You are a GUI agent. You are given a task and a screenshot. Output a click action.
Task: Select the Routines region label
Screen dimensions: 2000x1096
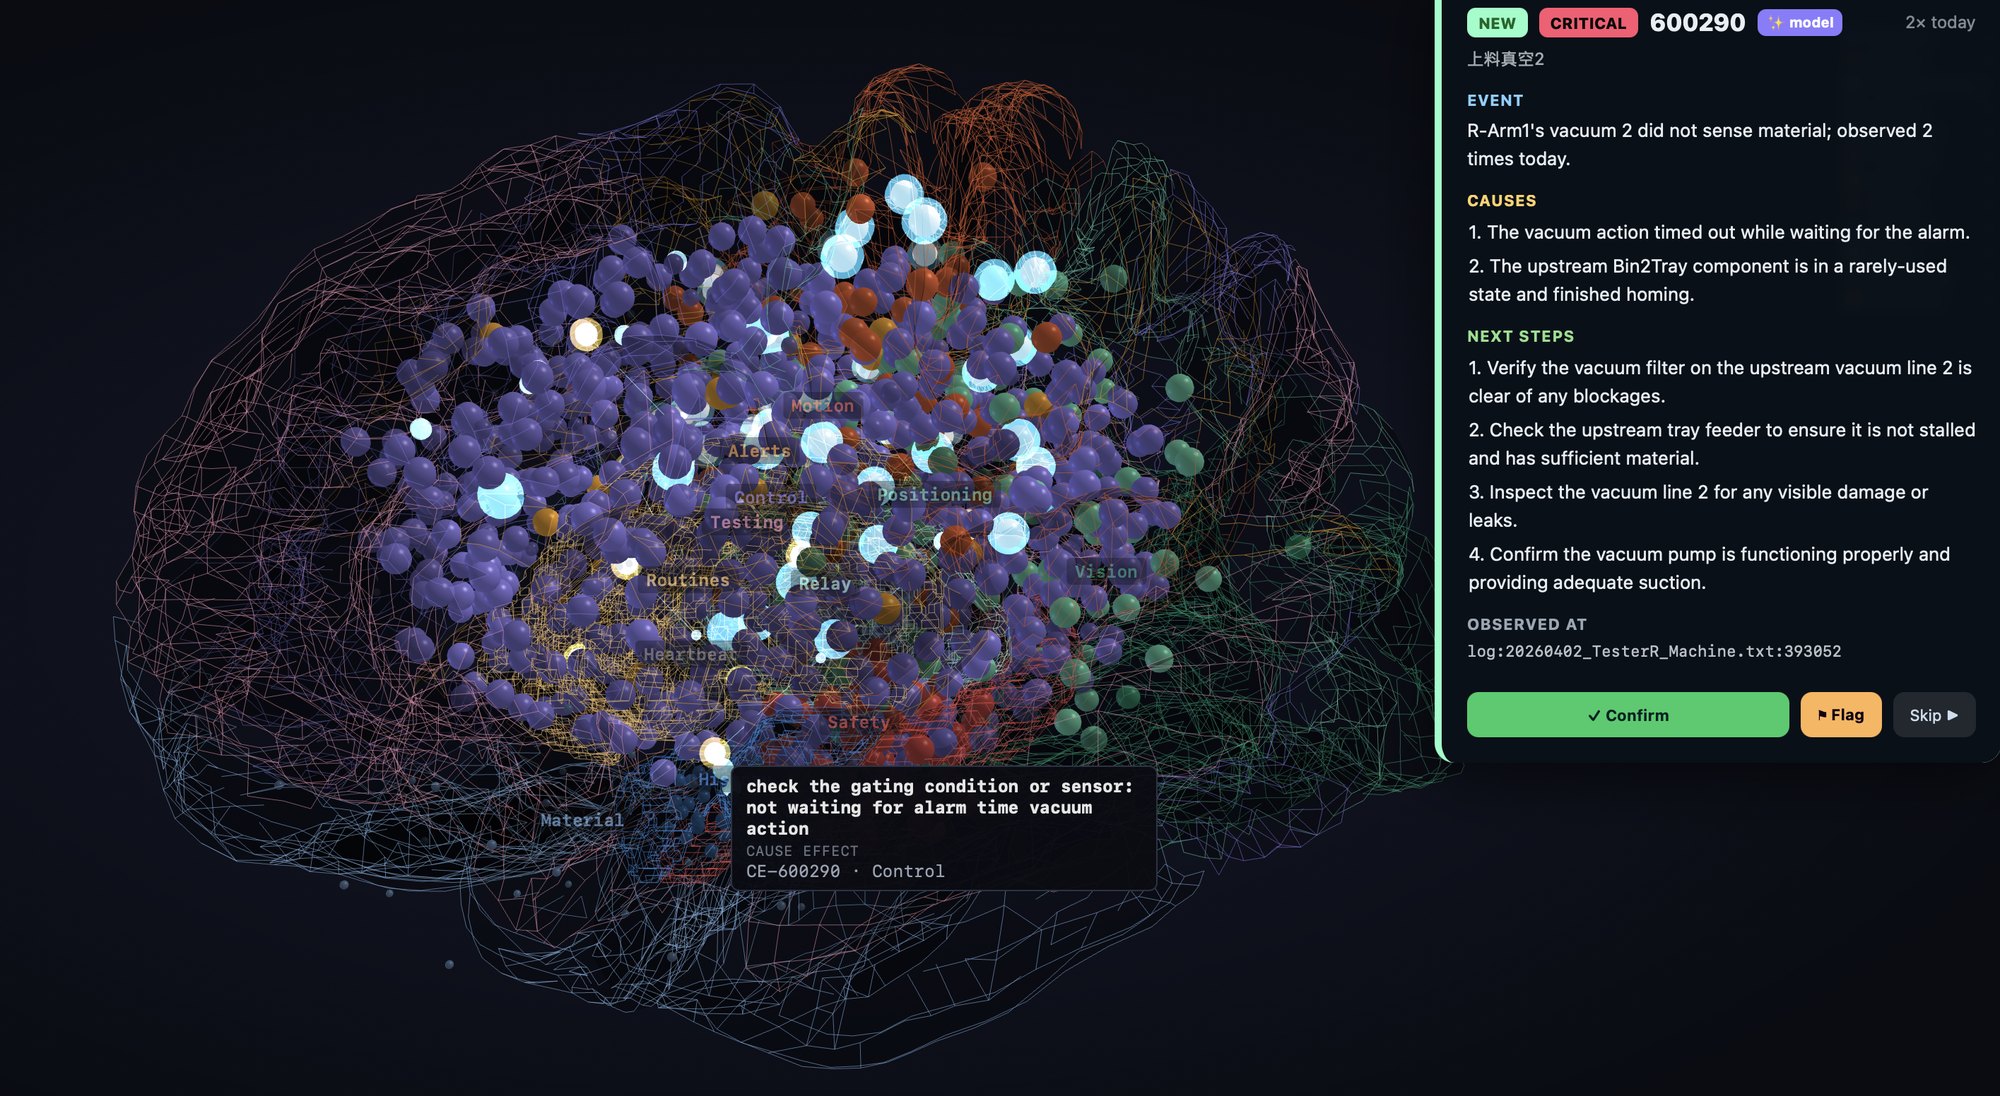pos(687,580)
